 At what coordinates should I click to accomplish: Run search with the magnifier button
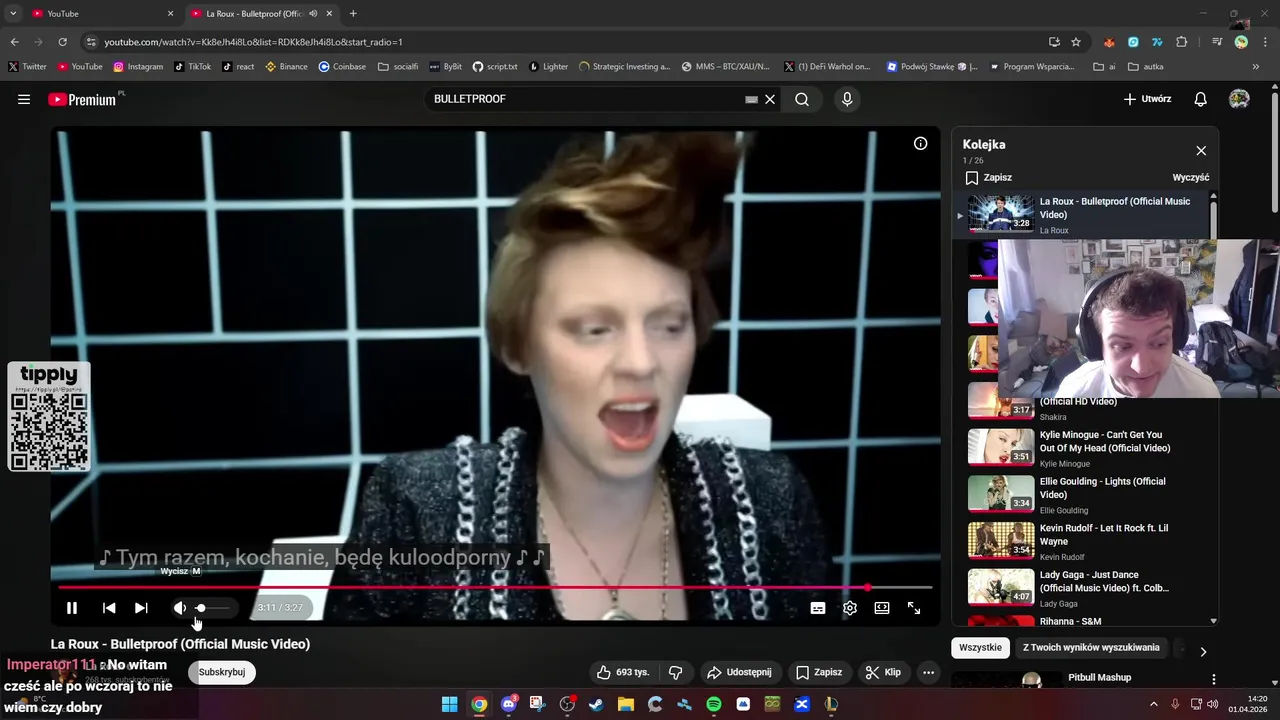pyautogui.click(x=802, y=99)
